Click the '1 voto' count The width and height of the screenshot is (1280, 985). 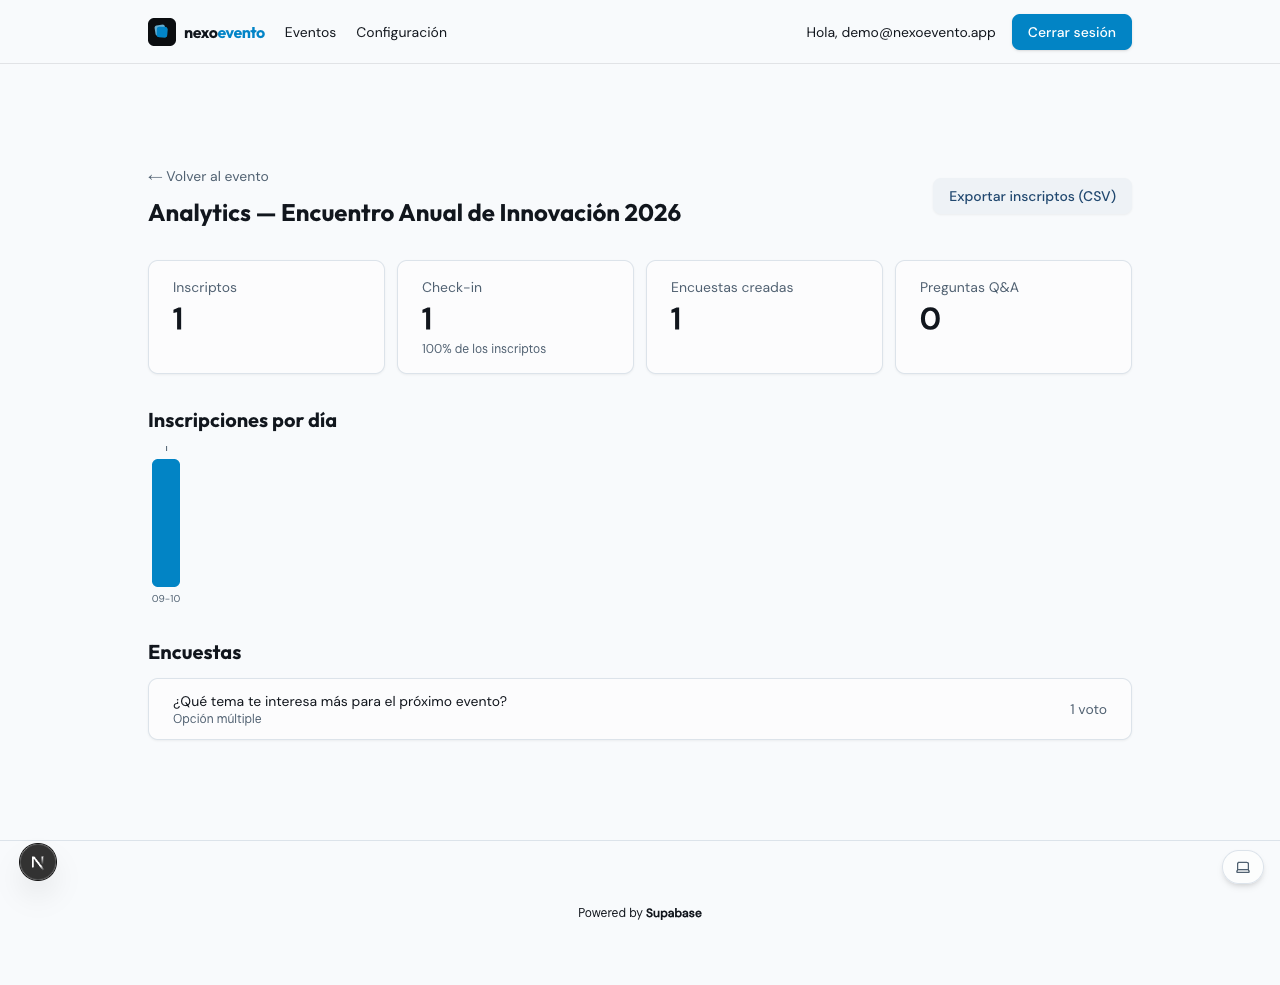coord(1088,709)
